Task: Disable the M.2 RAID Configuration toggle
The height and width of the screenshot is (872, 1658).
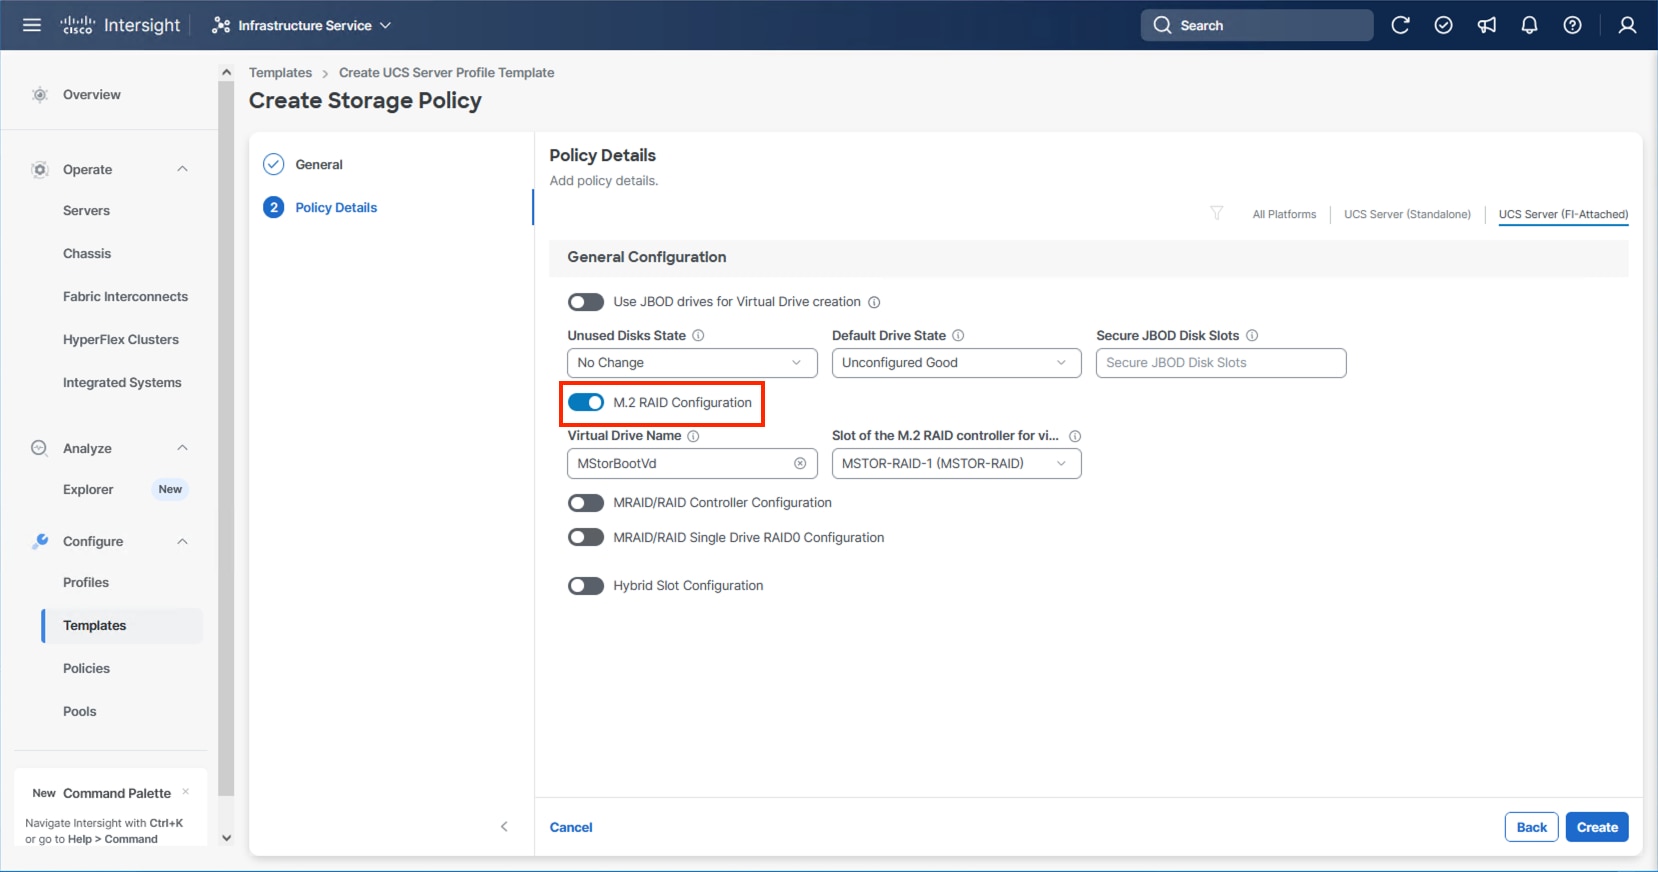Action: click(586, 403)
